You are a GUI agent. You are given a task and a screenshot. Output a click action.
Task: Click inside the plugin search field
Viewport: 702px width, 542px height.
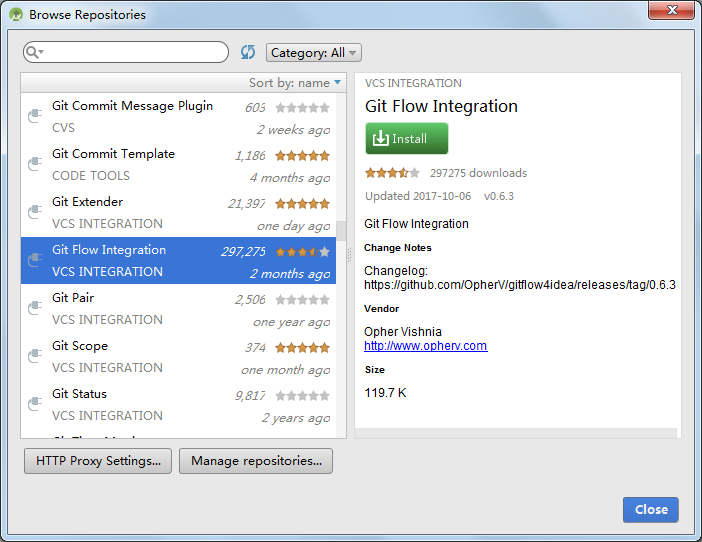coord(126,52)
